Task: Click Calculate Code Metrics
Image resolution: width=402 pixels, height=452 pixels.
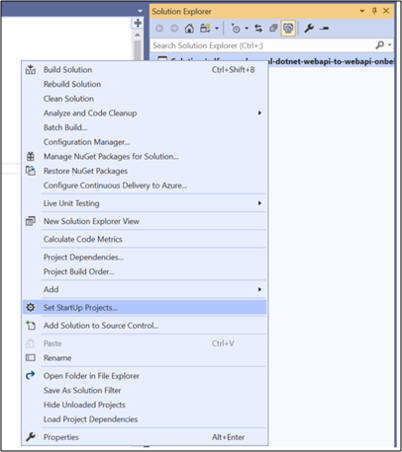Action: 145,239
